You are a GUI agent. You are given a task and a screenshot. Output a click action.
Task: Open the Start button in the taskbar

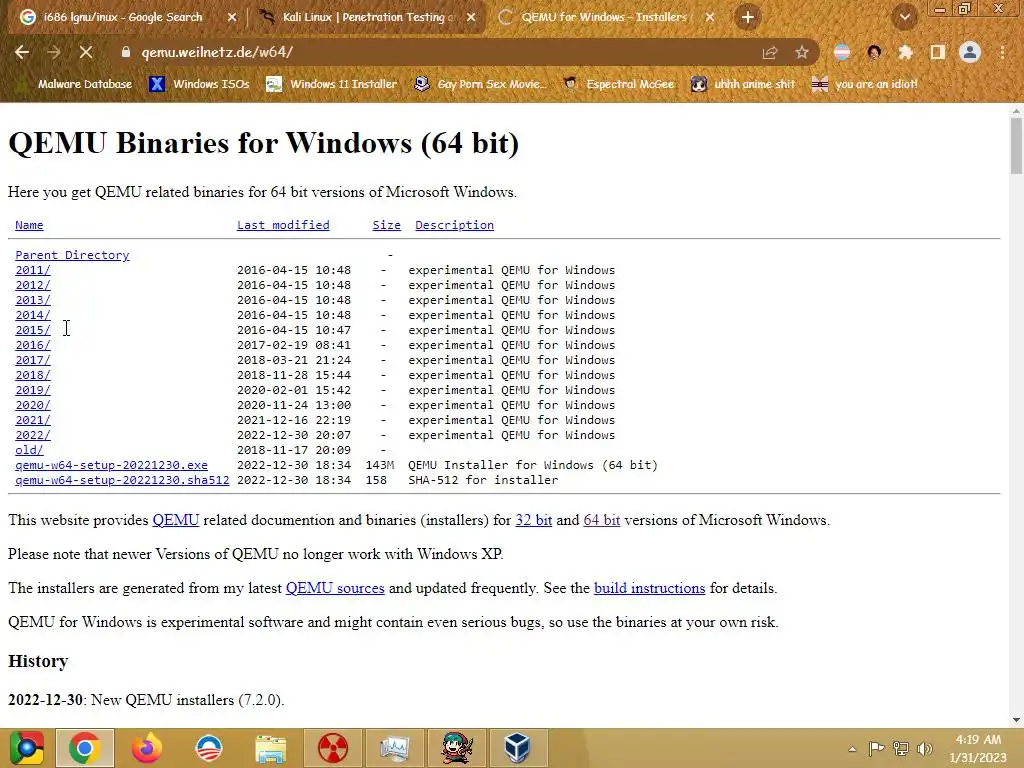click(x=27, y=748)
